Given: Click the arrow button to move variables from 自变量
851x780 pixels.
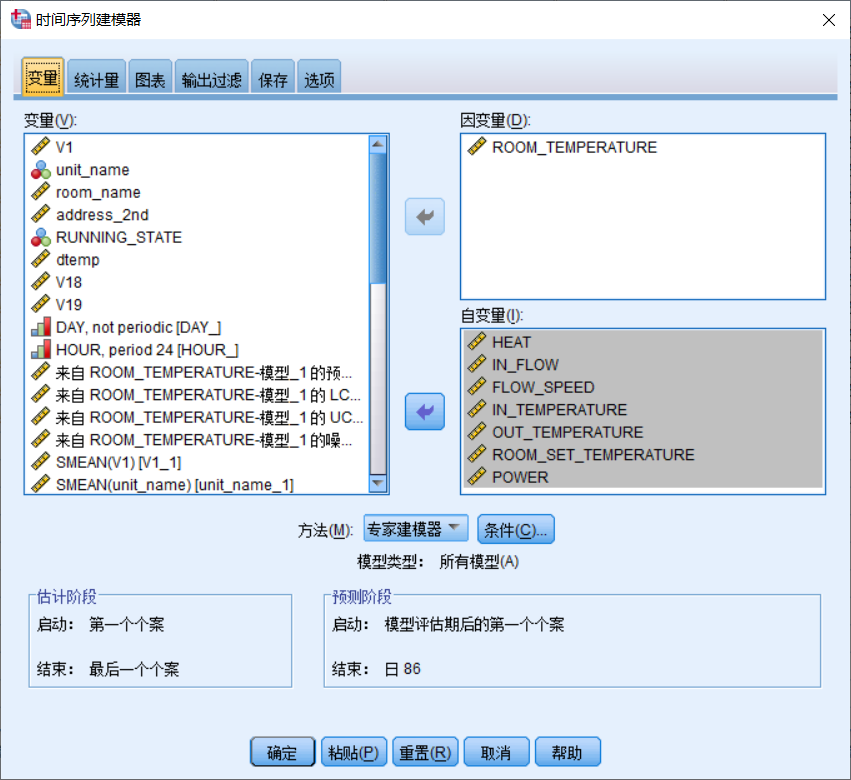Looking at the screenshot, I should pyautogui.click(x=424, y=411).
